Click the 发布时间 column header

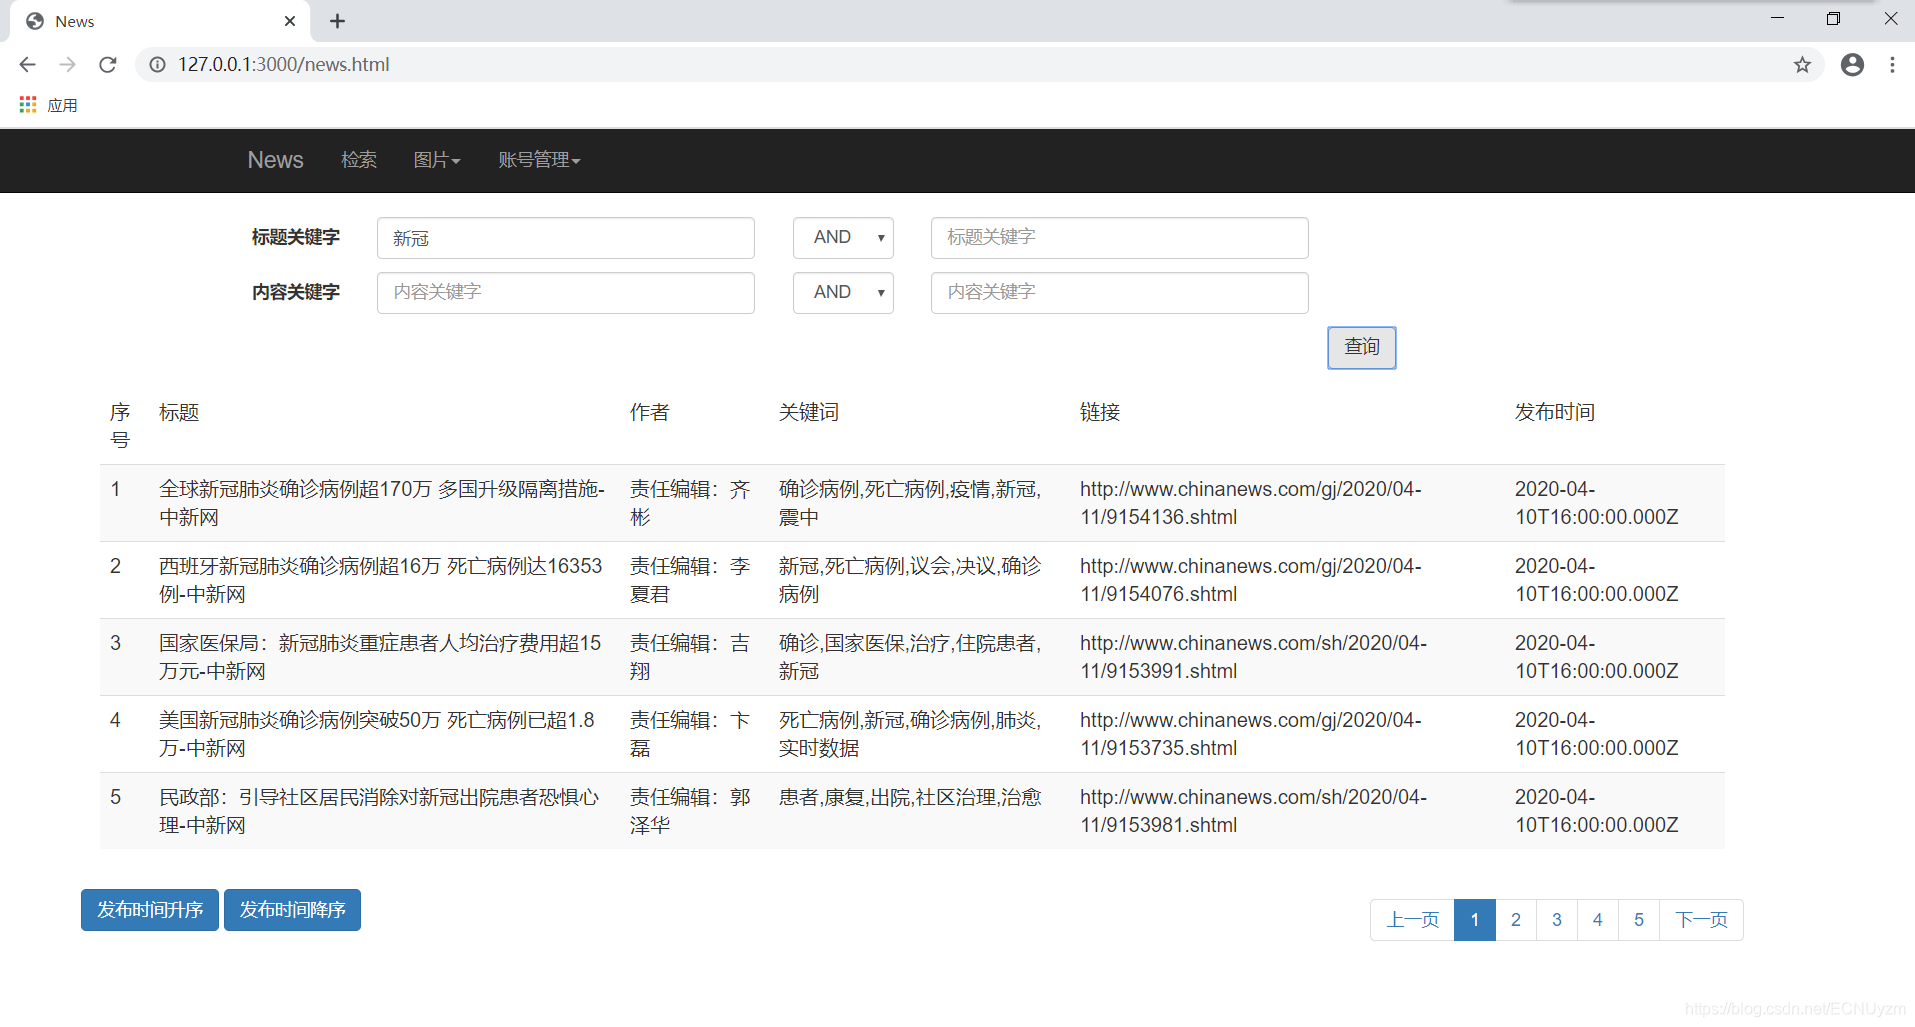pyautogui.click(x=1555, y=412)
